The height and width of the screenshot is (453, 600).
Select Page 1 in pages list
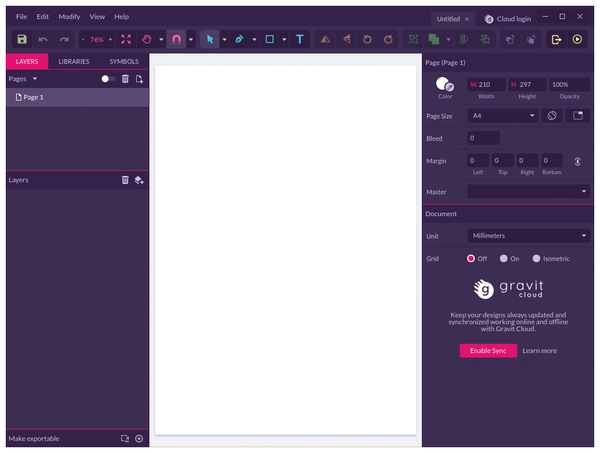pos(77,97)
